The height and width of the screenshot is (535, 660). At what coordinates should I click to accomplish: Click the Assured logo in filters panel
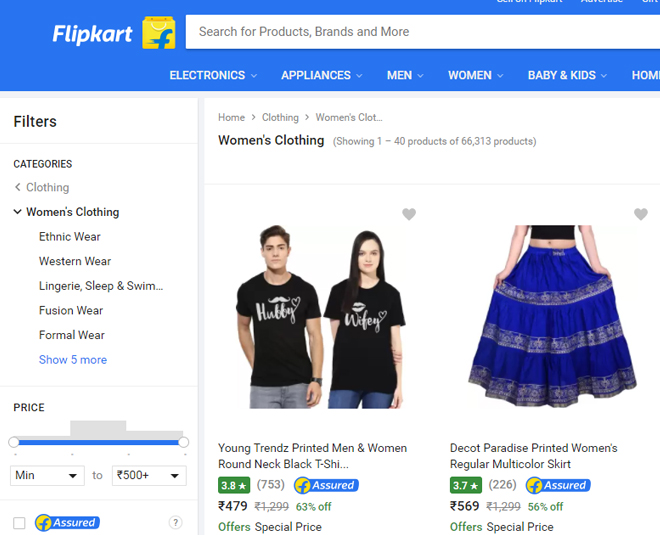pyautogui.click(x=67, y=523)
